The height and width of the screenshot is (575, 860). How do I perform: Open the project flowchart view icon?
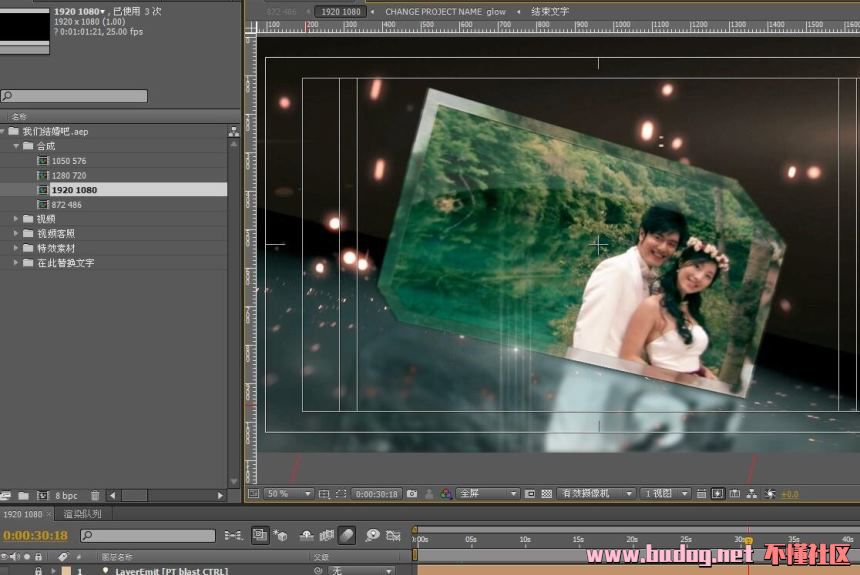[x=234, y=130]
